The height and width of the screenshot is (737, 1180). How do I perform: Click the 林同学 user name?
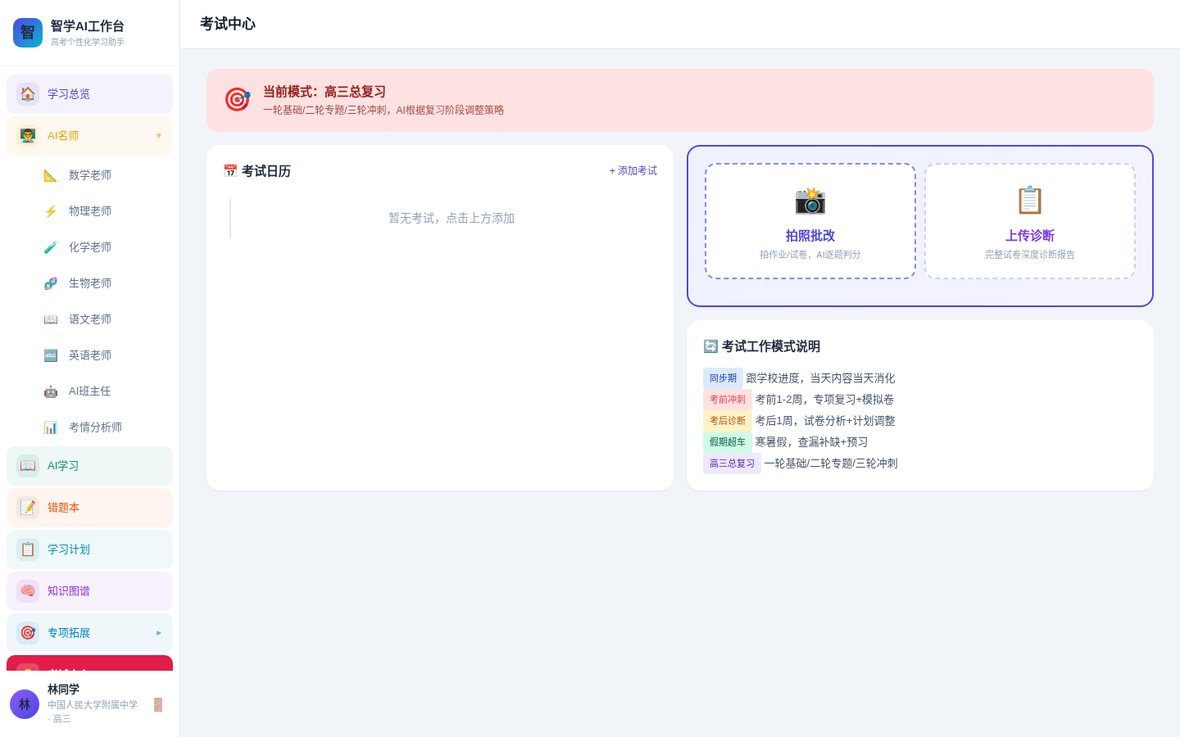pos(63,689)
